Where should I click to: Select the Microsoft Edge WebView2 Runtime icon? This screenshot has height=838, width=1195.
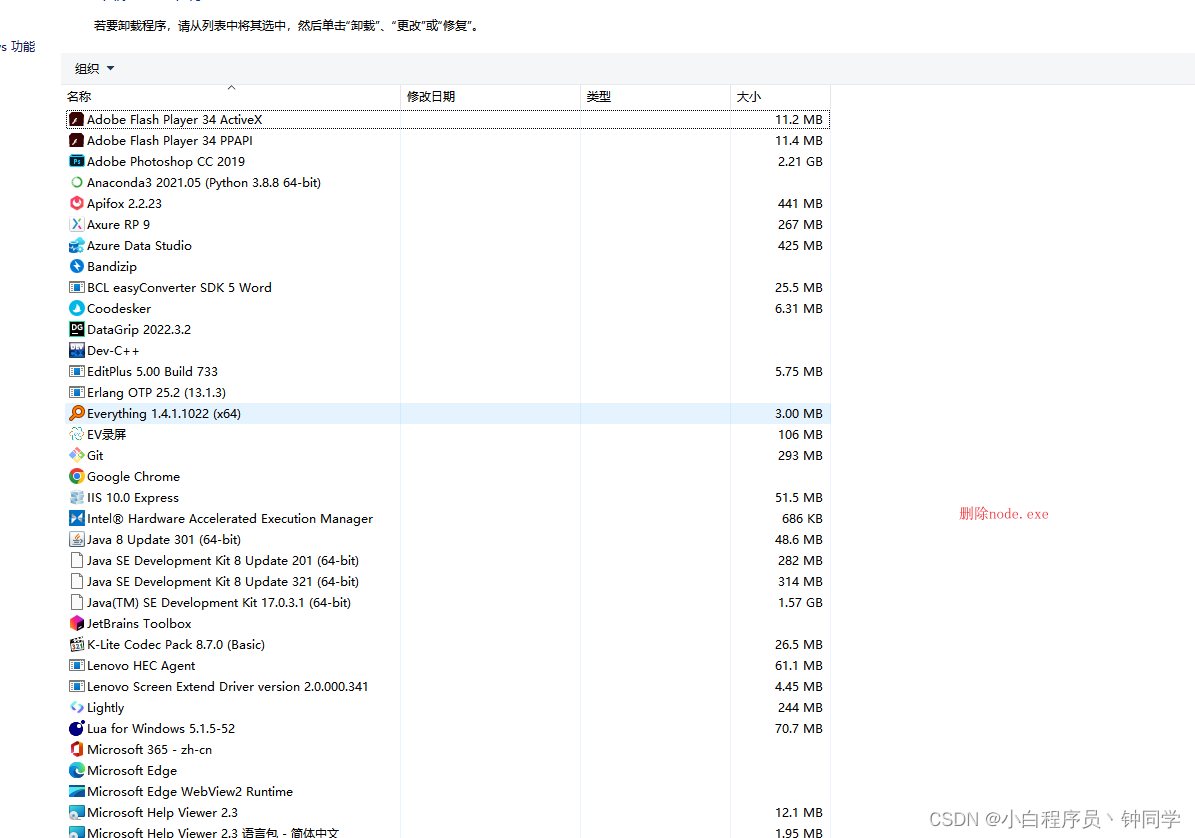tap(76, 792)
